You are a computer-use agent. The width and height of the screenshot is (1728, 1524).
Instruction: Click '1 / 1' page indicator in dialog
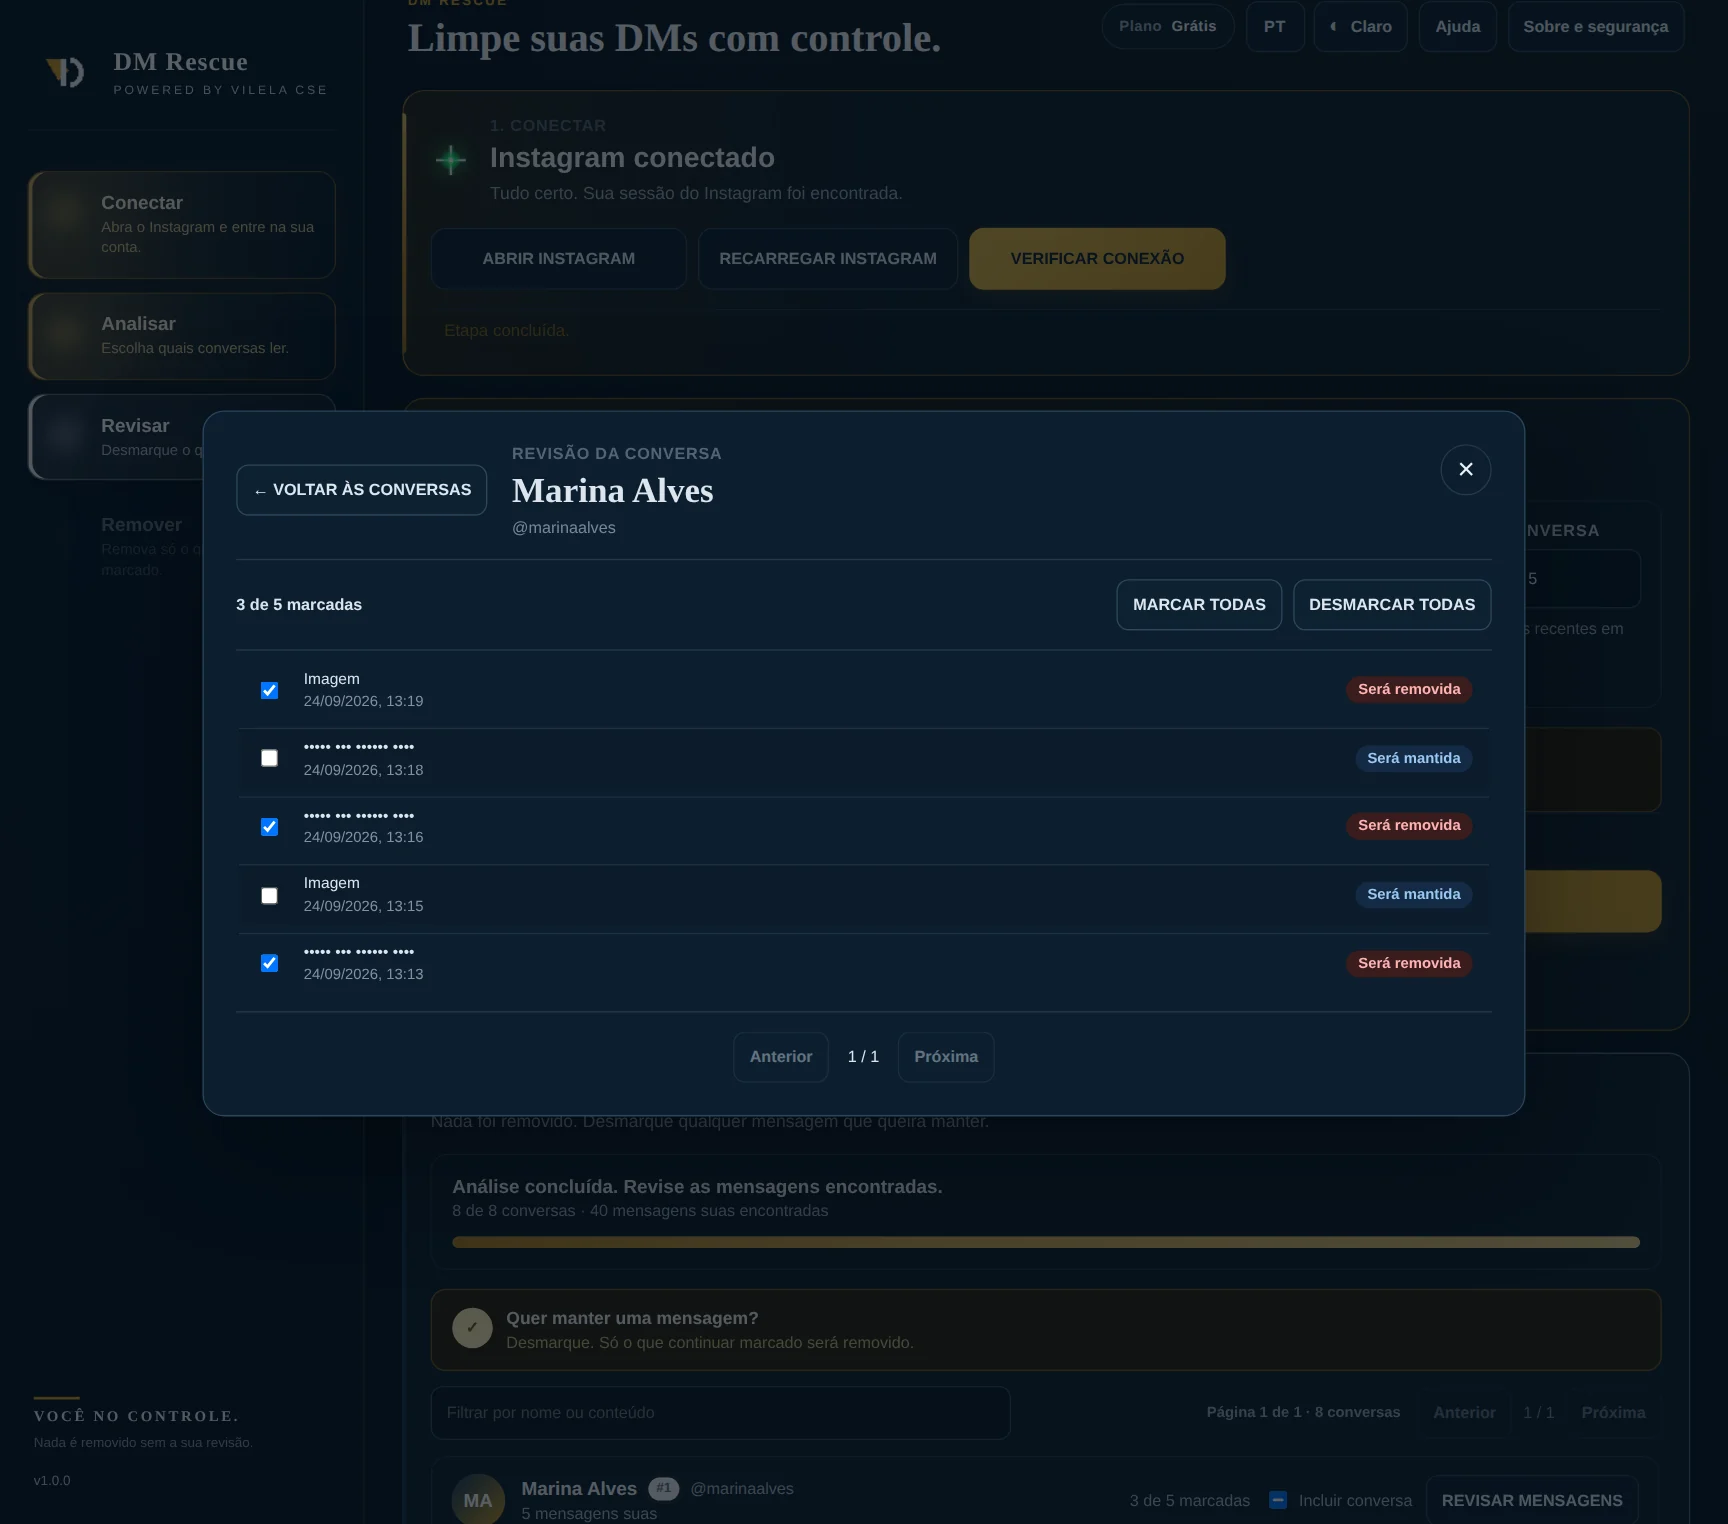click(x=863, y=1057)
